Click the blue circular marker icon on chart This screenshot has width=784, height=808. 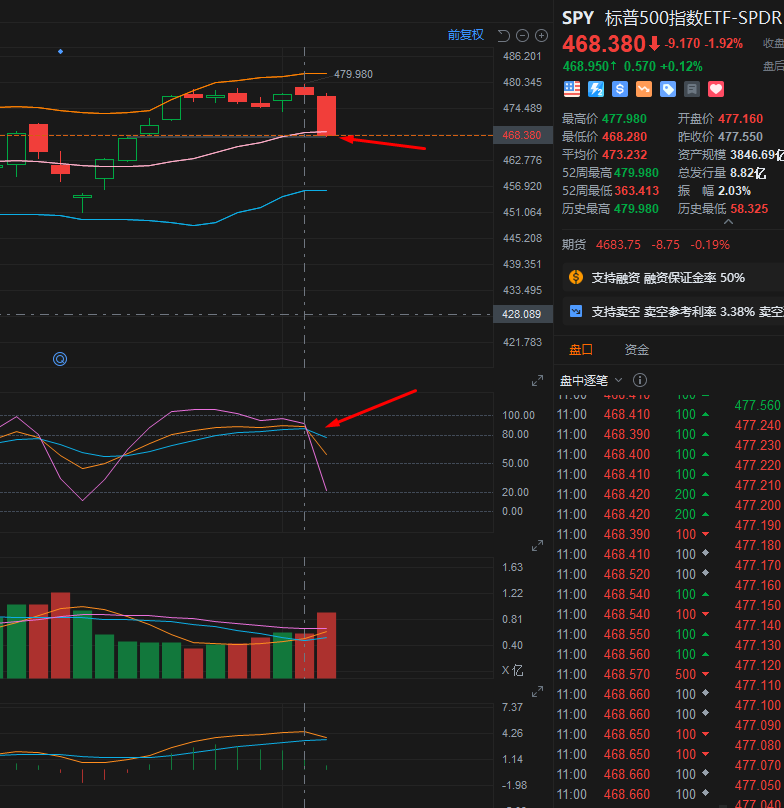point(60,359)
